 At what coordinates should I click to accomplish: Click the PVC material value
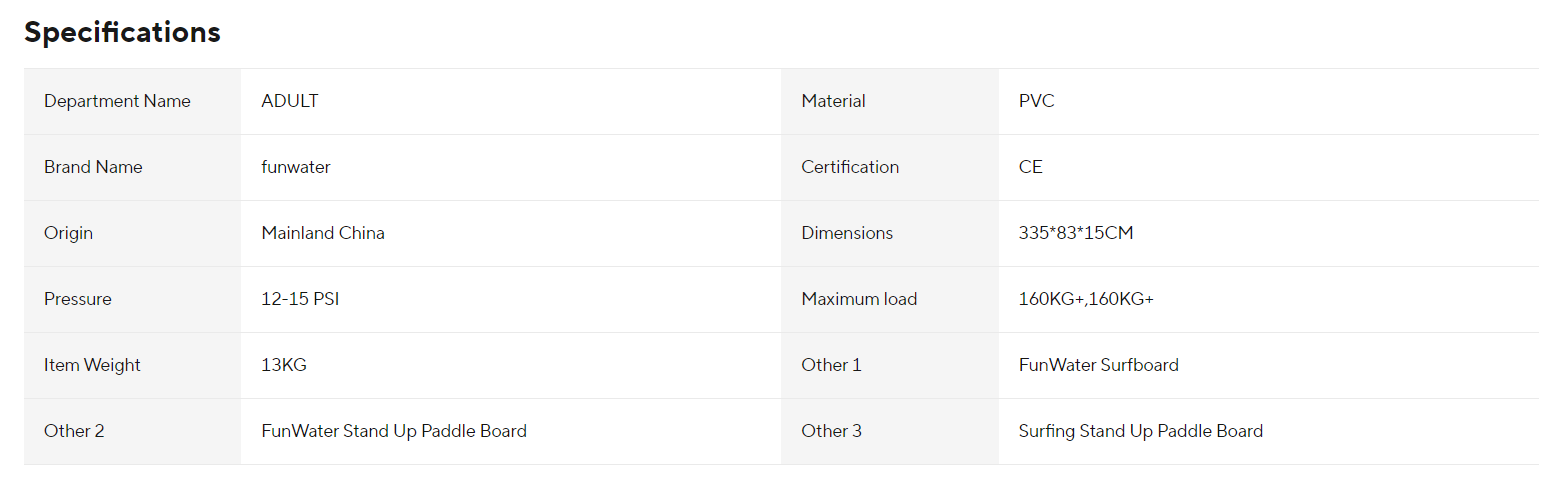(x=1037, y=101)
